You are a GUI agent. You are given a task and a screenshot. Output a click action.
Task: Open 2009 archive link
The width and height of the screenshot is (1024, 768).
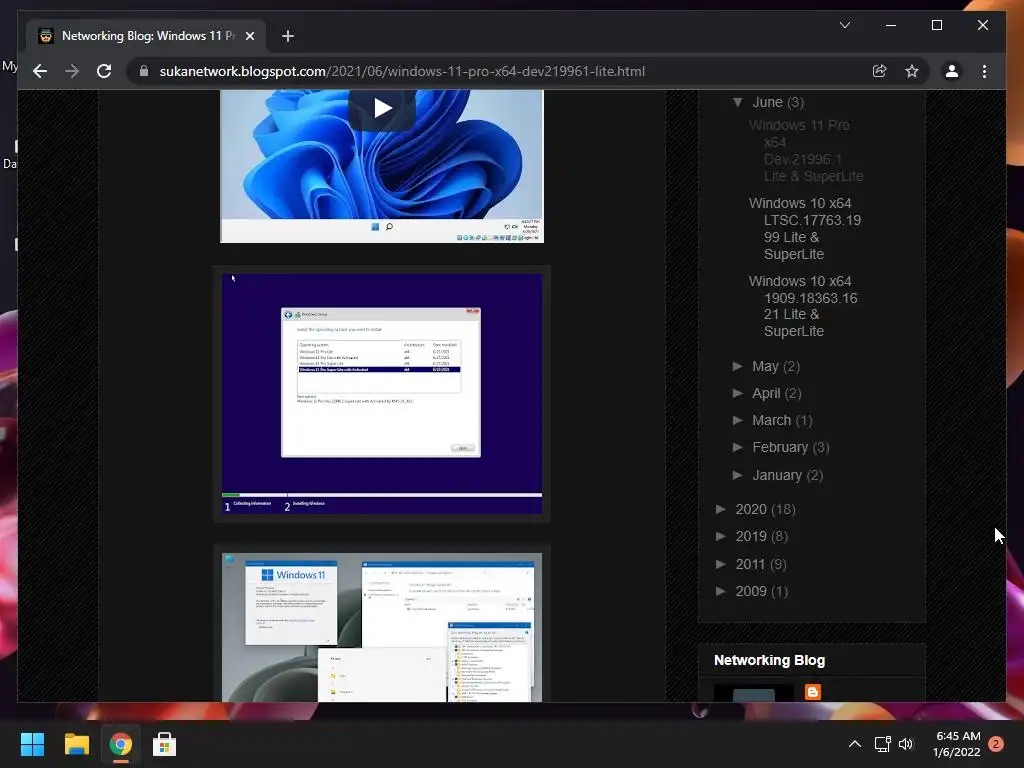click(751, 591)
